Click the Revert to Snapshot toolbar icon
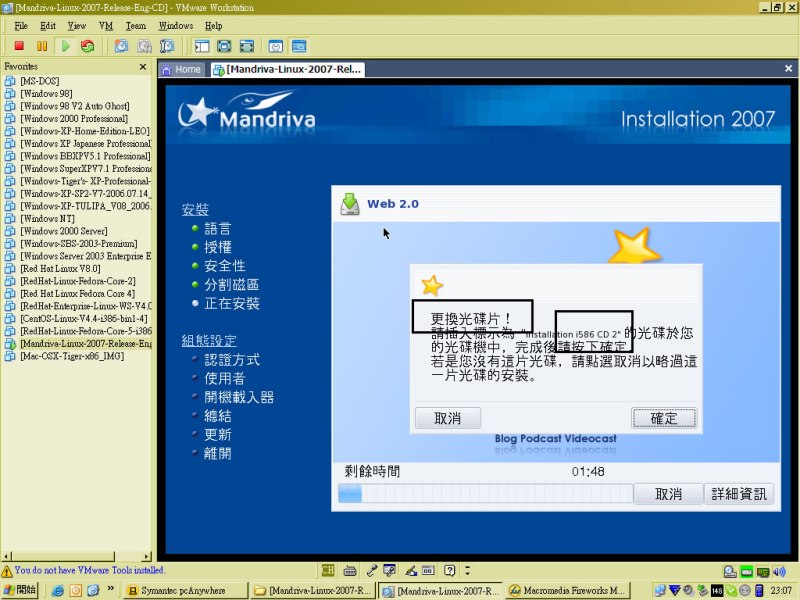The width and height of the screenshot is (800, 600). (144, 46)
